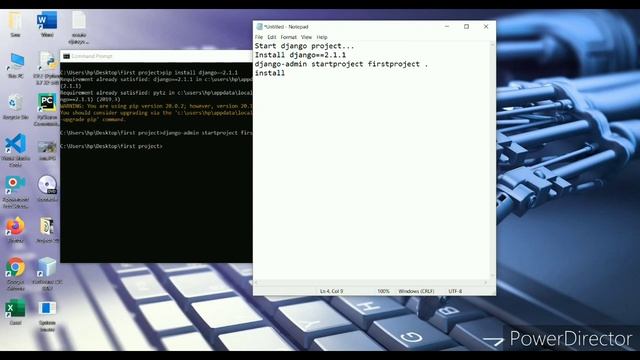The image size is (640, 360).
Task: Launch Google Chrome from the desktop
Action: (x=15, y=268)
